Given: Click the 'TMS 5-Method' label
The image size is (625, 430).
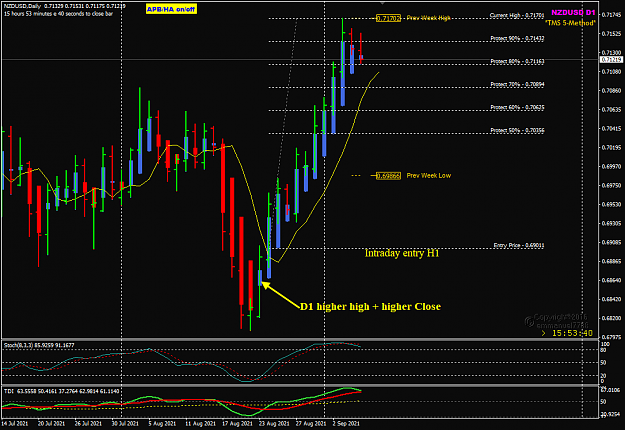Looking at the screenshot, I should (570, 23).
